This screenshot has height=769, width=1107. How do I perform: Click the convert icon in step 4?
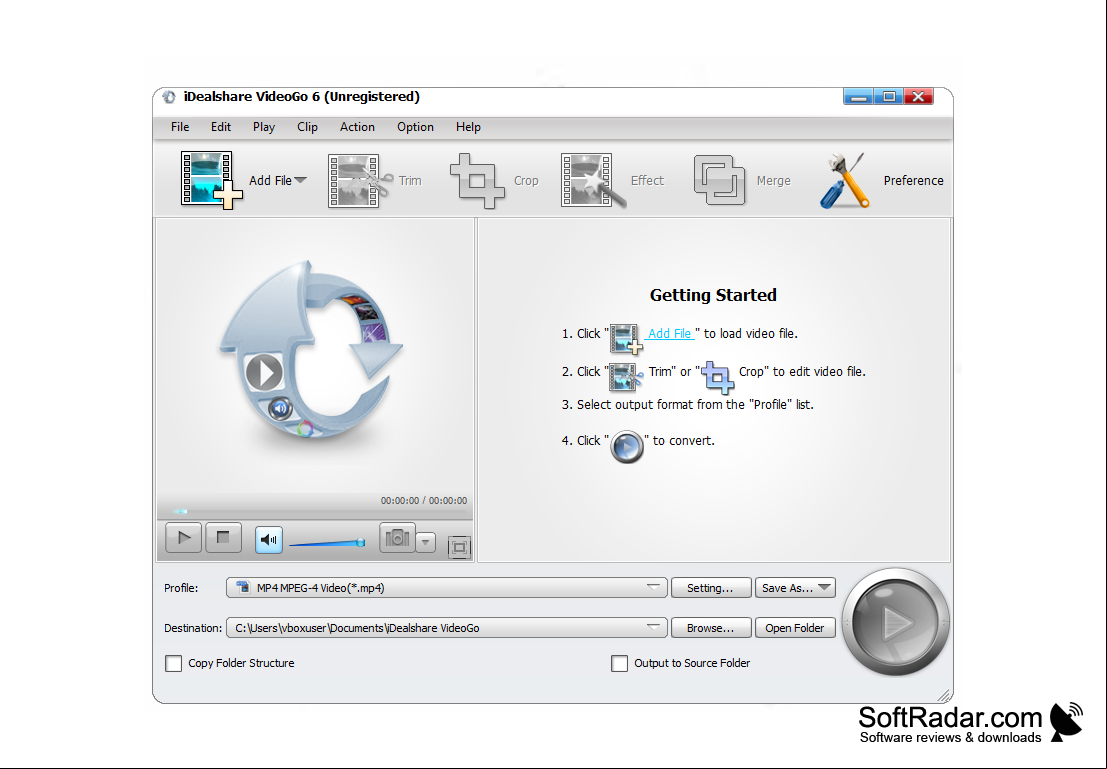coord(627,447)
